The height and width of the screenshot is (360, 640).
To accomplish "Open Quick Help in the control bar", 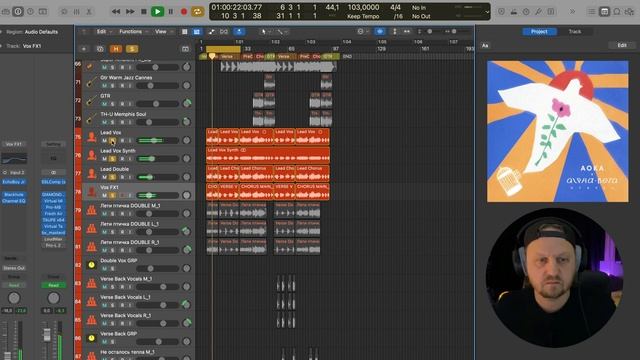I will tap(30, 11).
